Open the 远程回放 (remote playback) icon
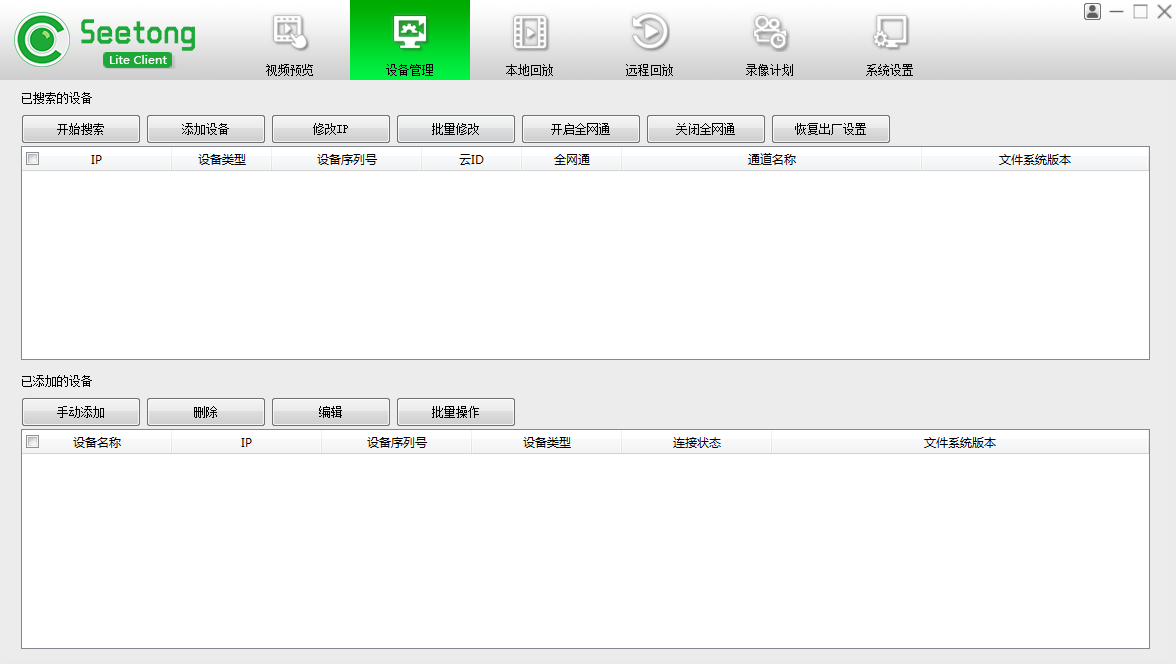The image size is (1176, 664). (x=649, y=40)
